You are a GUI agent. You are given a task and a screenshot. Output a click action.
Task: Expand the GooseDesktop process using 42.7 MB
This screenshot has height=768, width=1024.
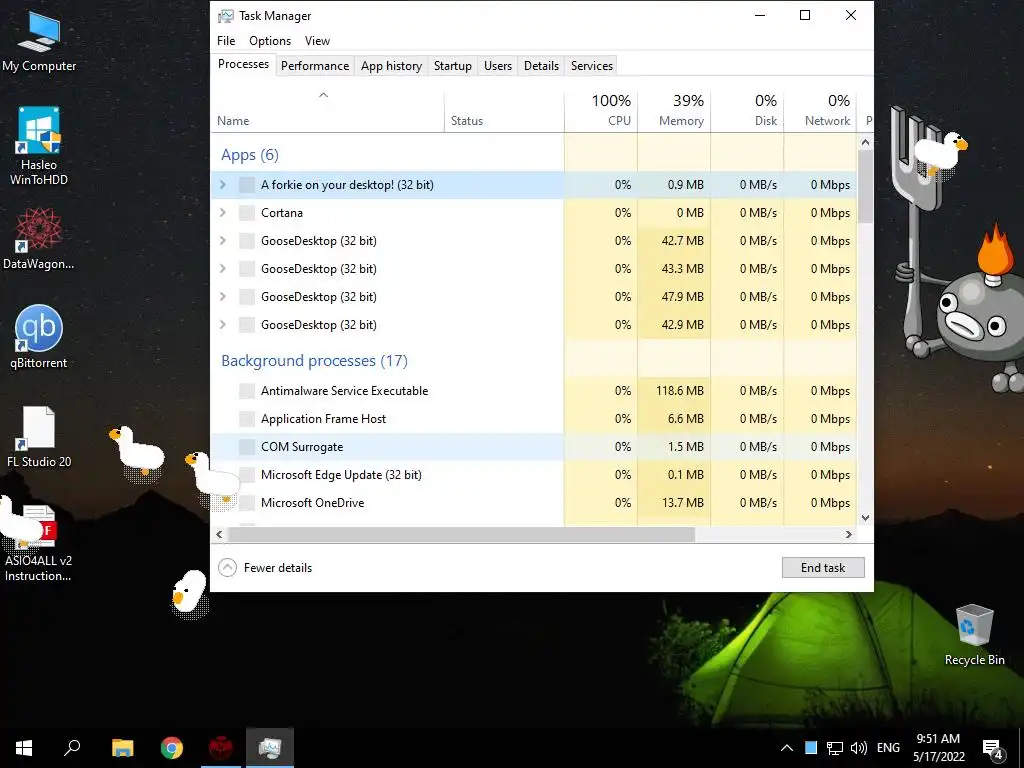223,241
